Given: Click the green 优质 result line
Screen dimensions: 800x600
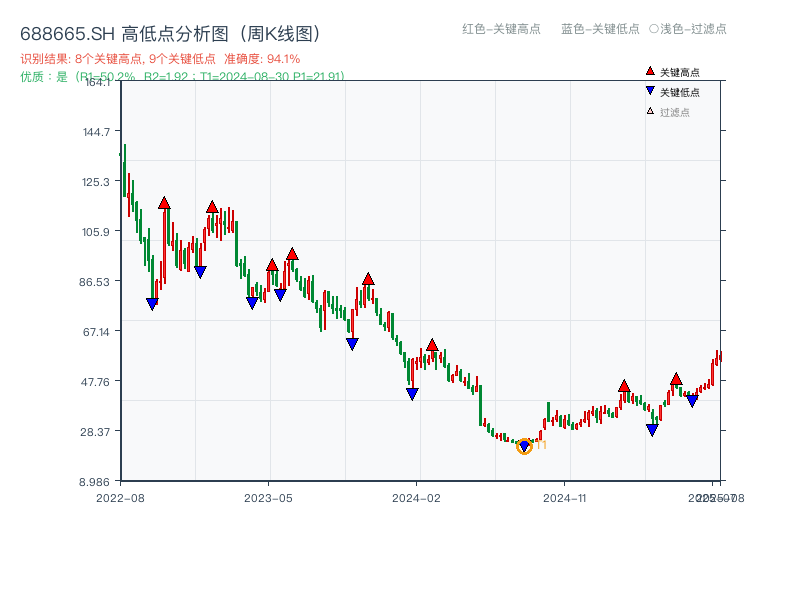Looking at the screenshot, I should coord(182,77).
